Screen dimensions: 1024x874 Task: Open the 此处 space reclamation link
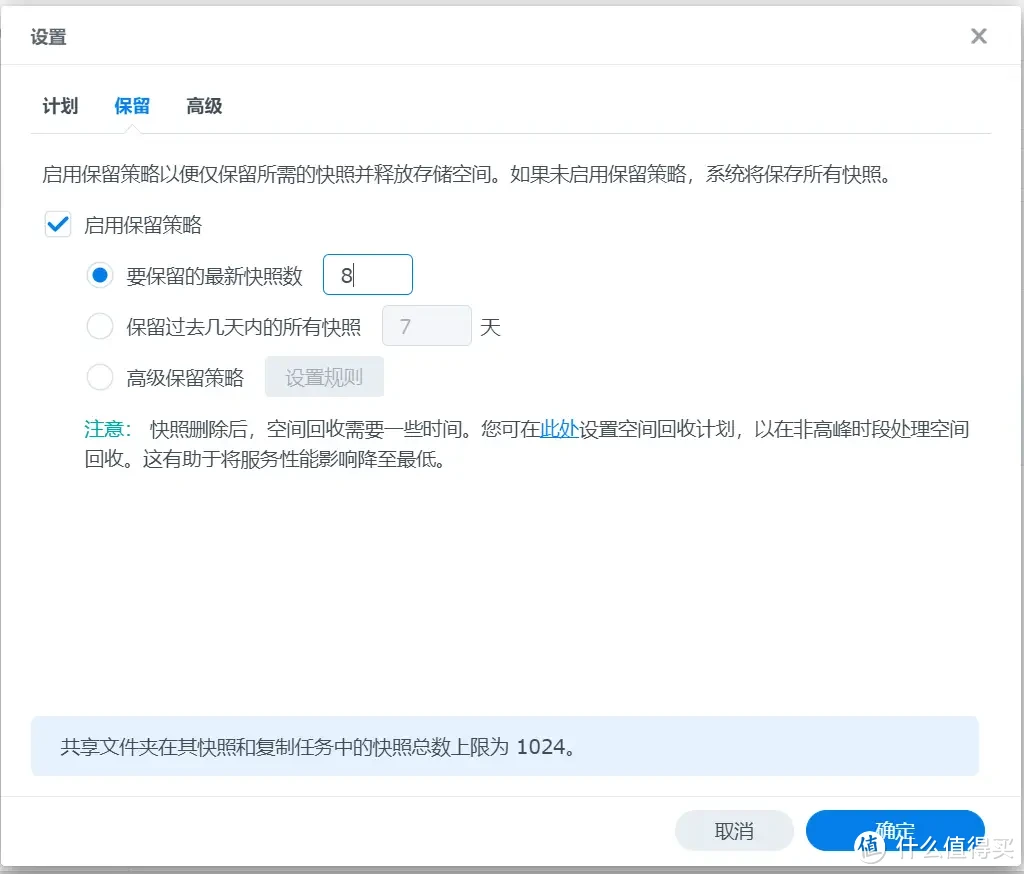(559, 428)
